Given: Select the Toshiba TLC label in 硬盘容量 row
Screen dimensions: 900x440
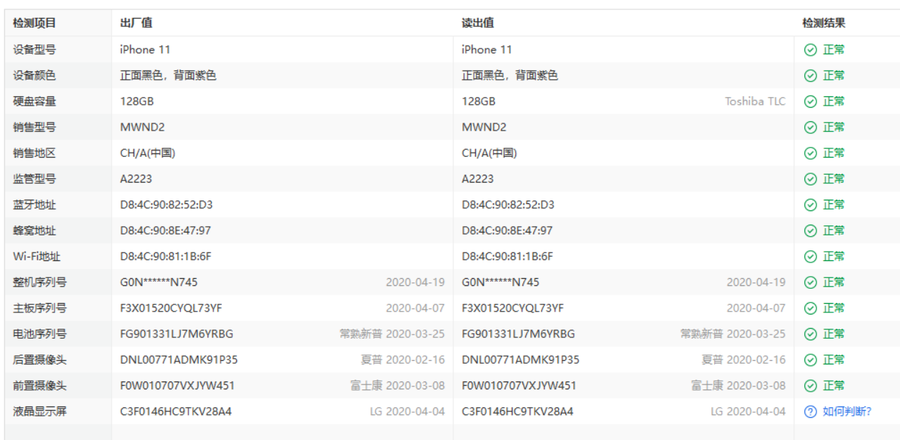Looking at the screenshot, I should (755, 101).
